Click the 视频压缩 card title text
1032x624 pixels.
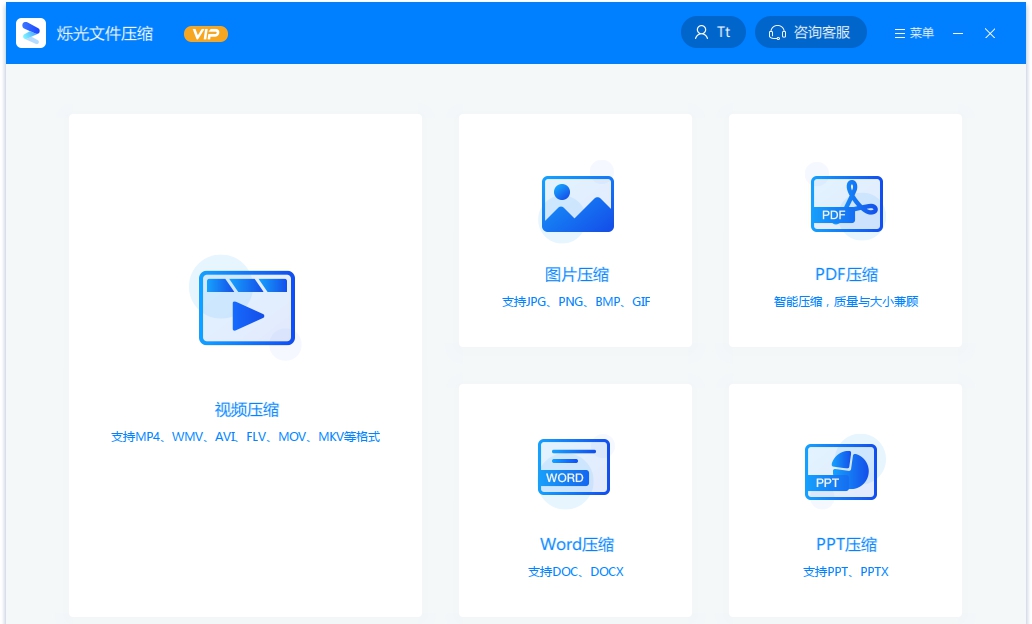coord(245,409)
